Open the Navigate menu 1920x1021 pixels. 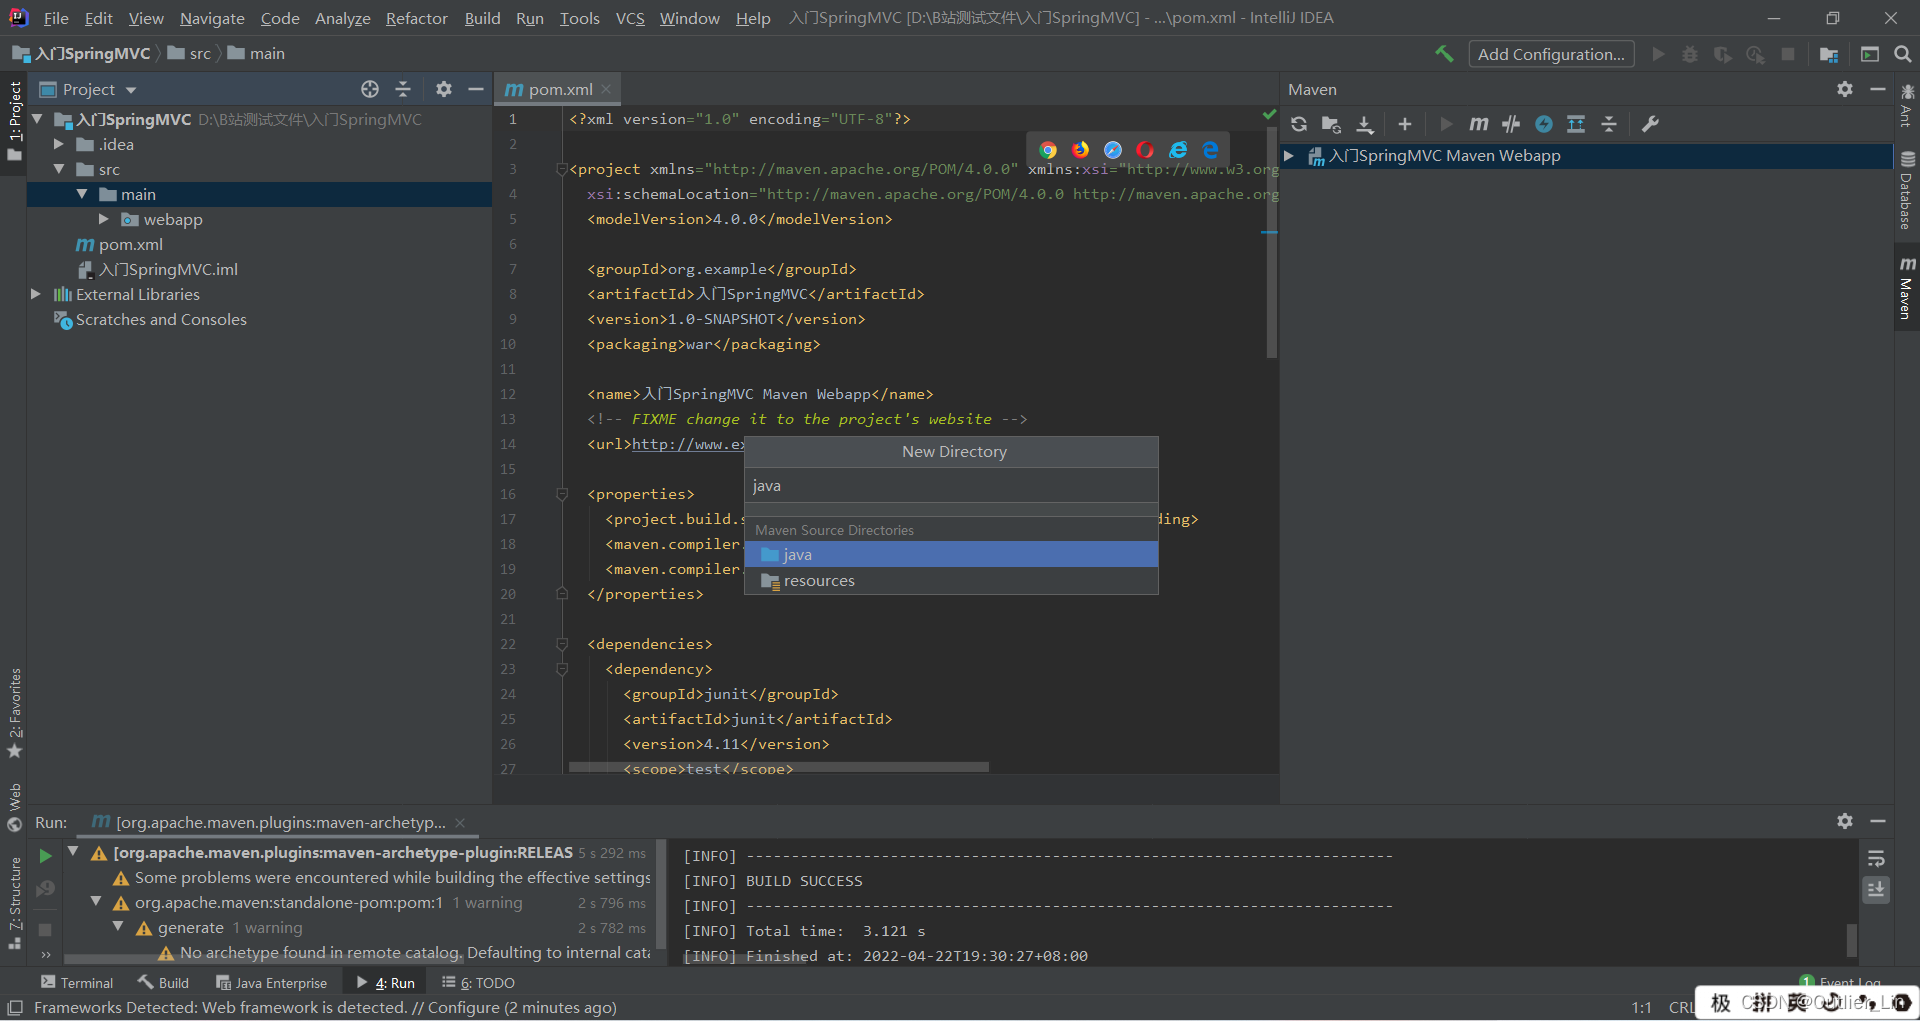click(212, 18)
